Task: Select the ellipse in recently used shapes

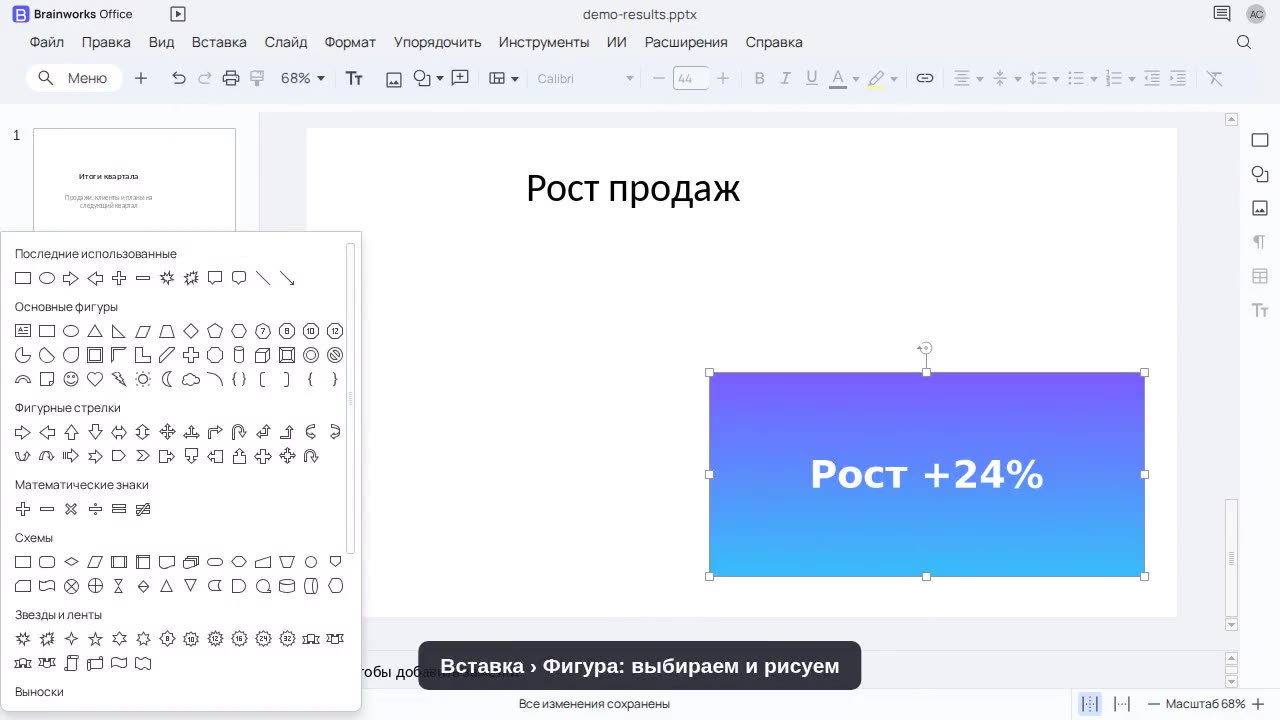Action: pyautogui.click(x=47, y=278)
